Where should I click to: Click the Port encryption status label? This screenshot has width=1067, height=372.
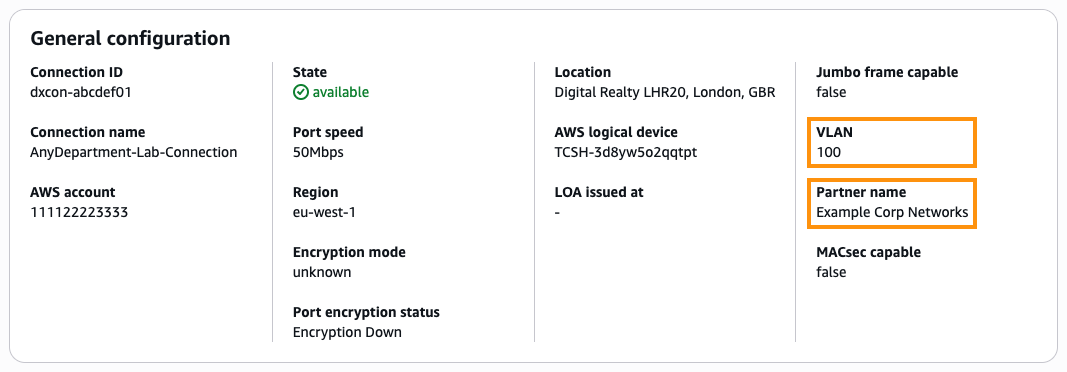click(x=366, y=312)
